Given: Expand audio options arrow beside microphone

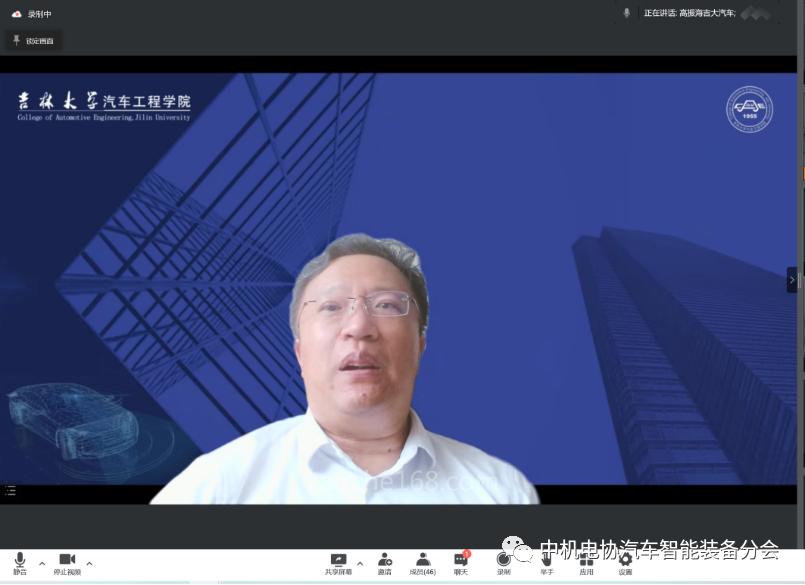Looking at the screenshot, I should pyautogui.click(x=42, y=564).
